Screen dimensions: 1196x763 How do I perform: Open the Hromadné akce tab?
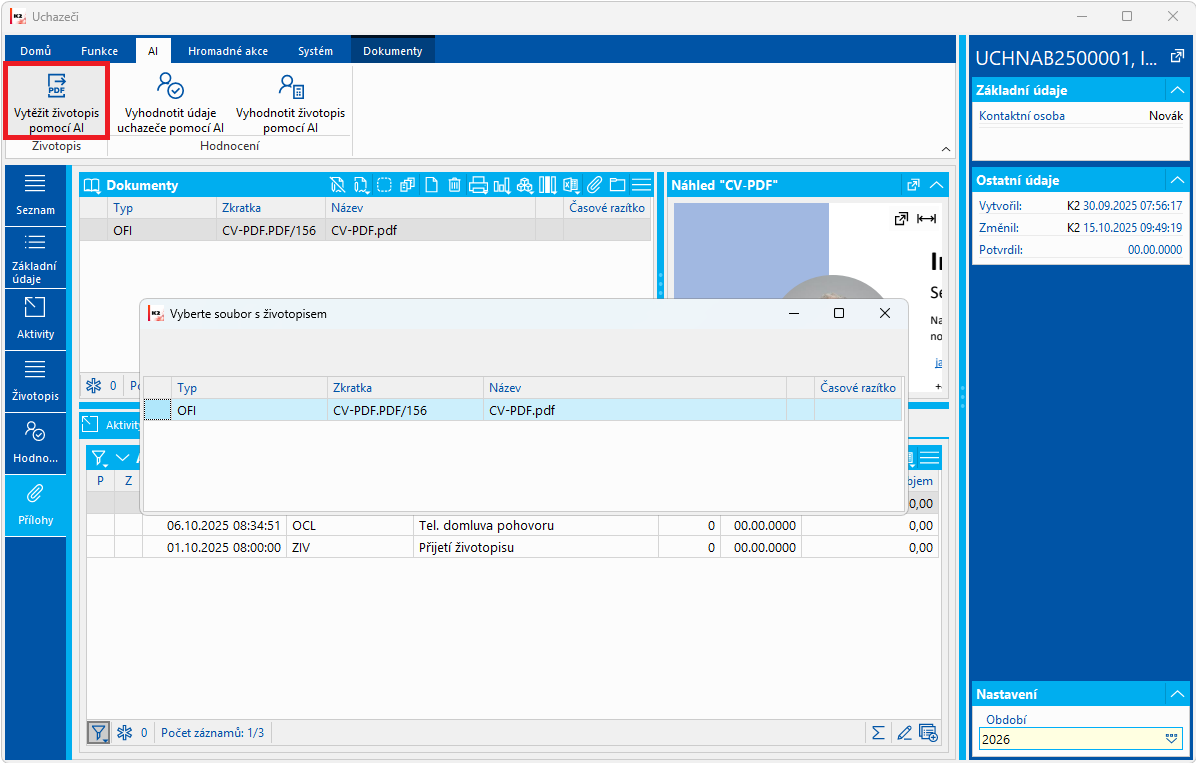coord(228,51)
